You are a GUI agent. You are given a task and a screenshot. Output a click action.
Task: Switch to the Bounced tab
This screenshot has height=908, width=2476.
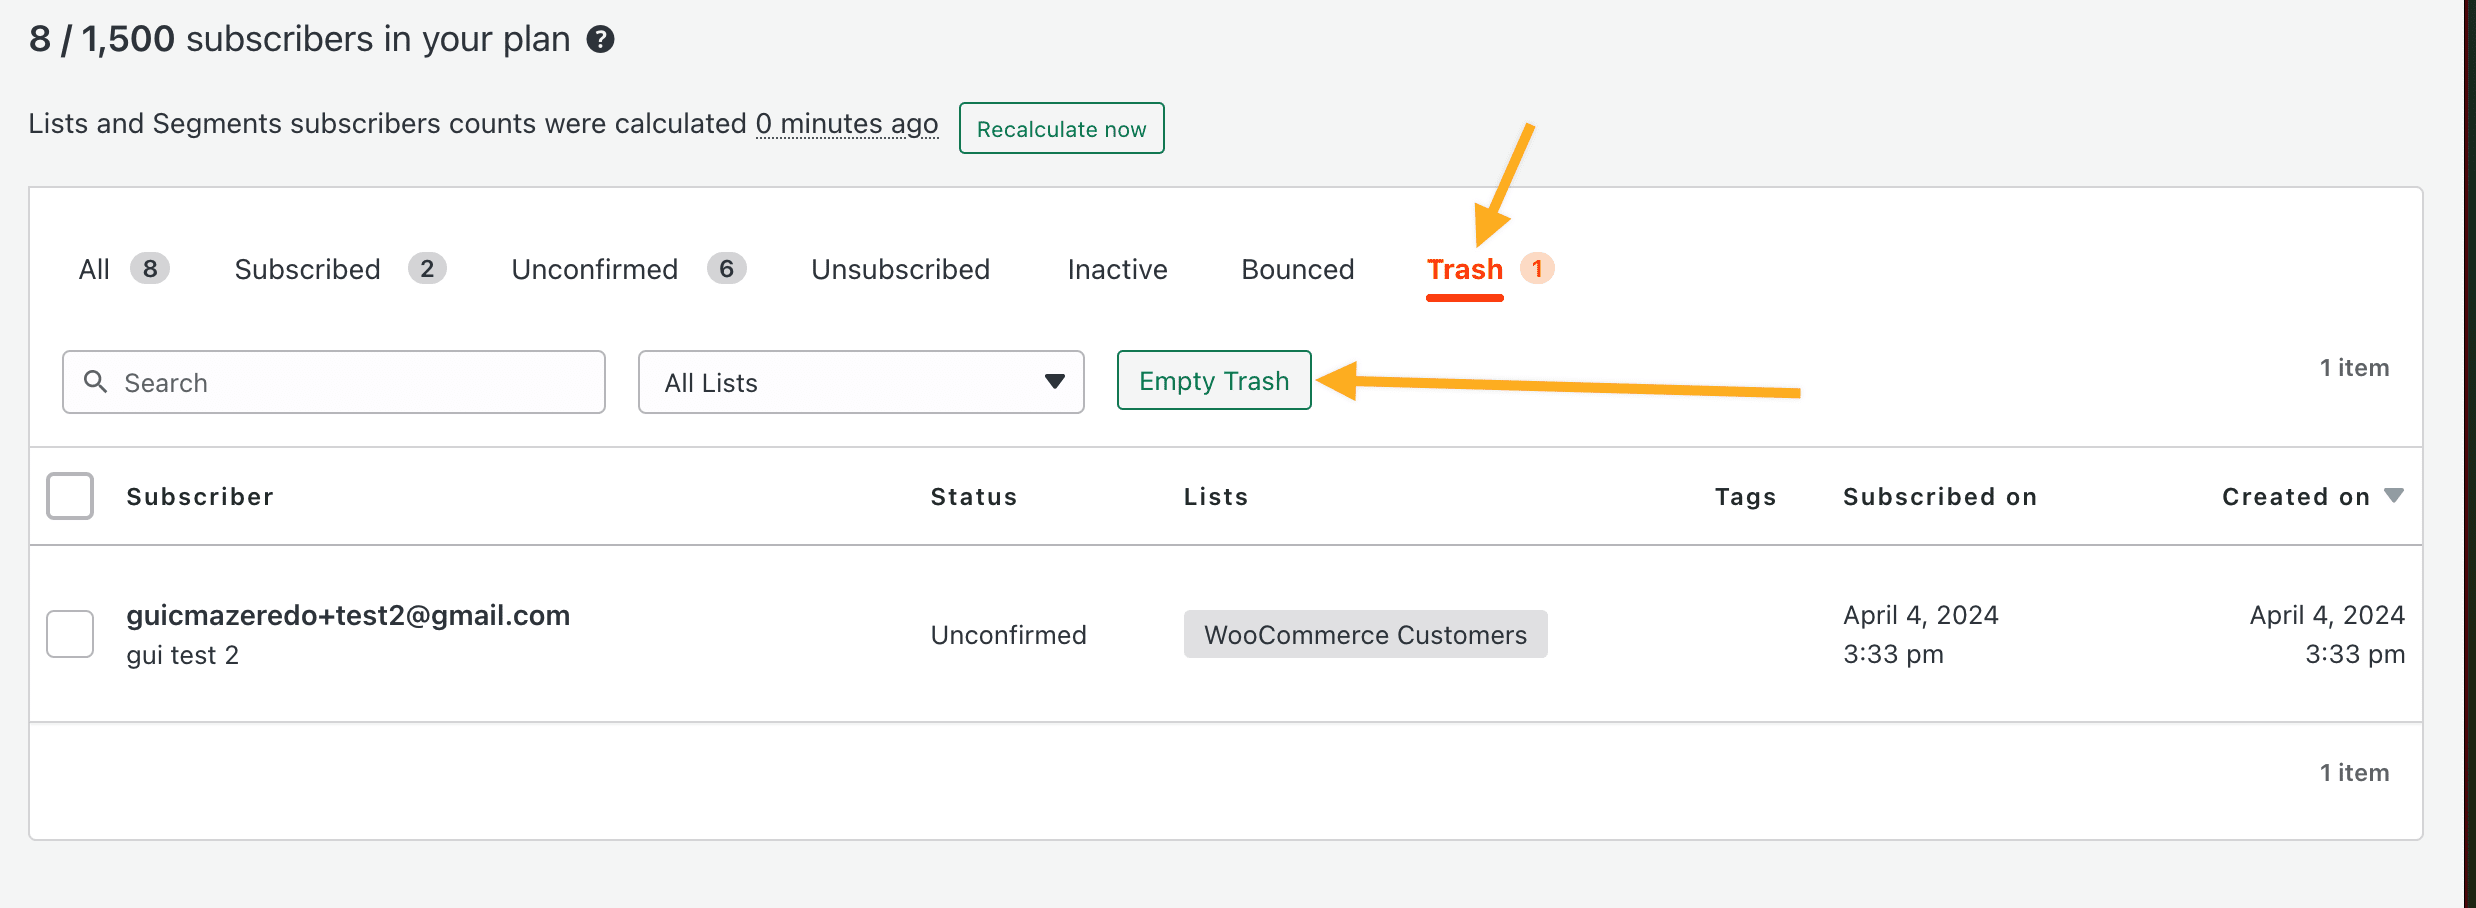(x=1297, y=269)
